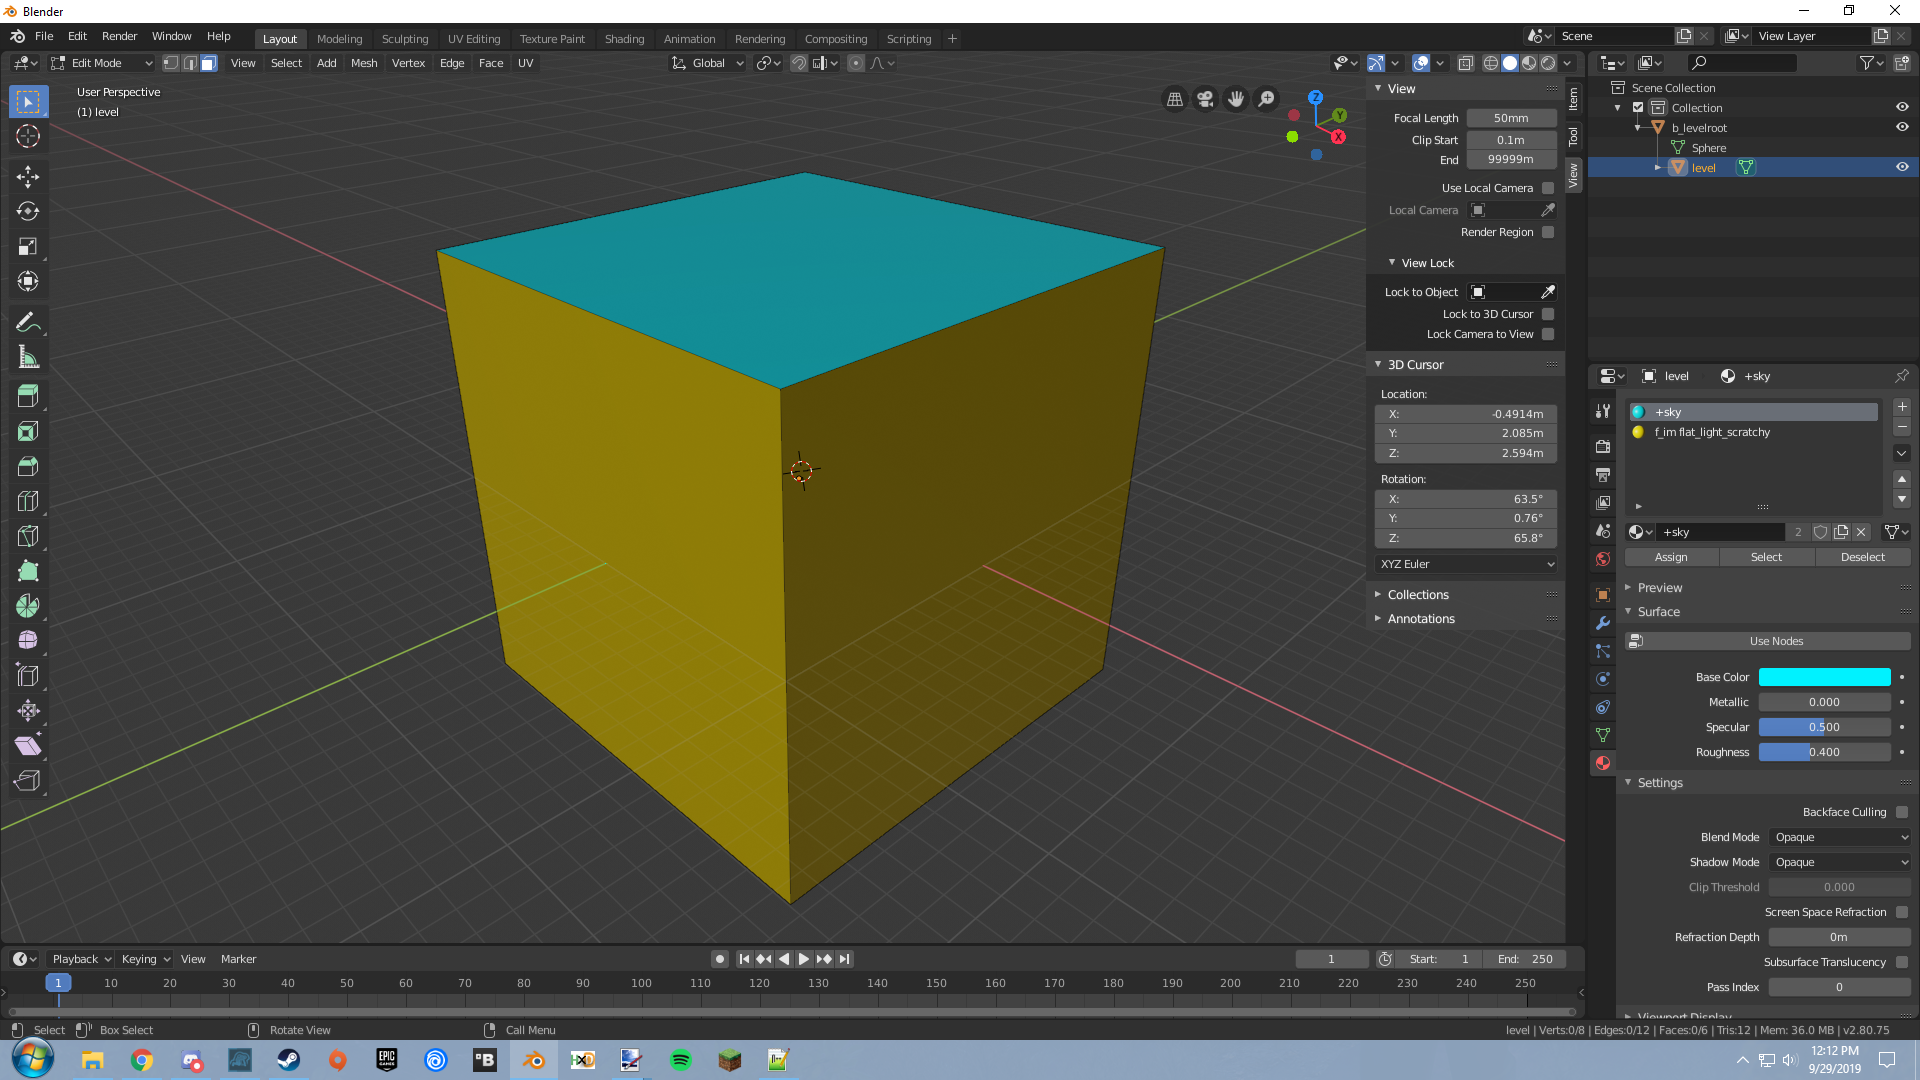The width and height of the screenshot is (1920, 1080).
Task: Click the Assign button for the sky material
Action: (x=1670, y=557)
